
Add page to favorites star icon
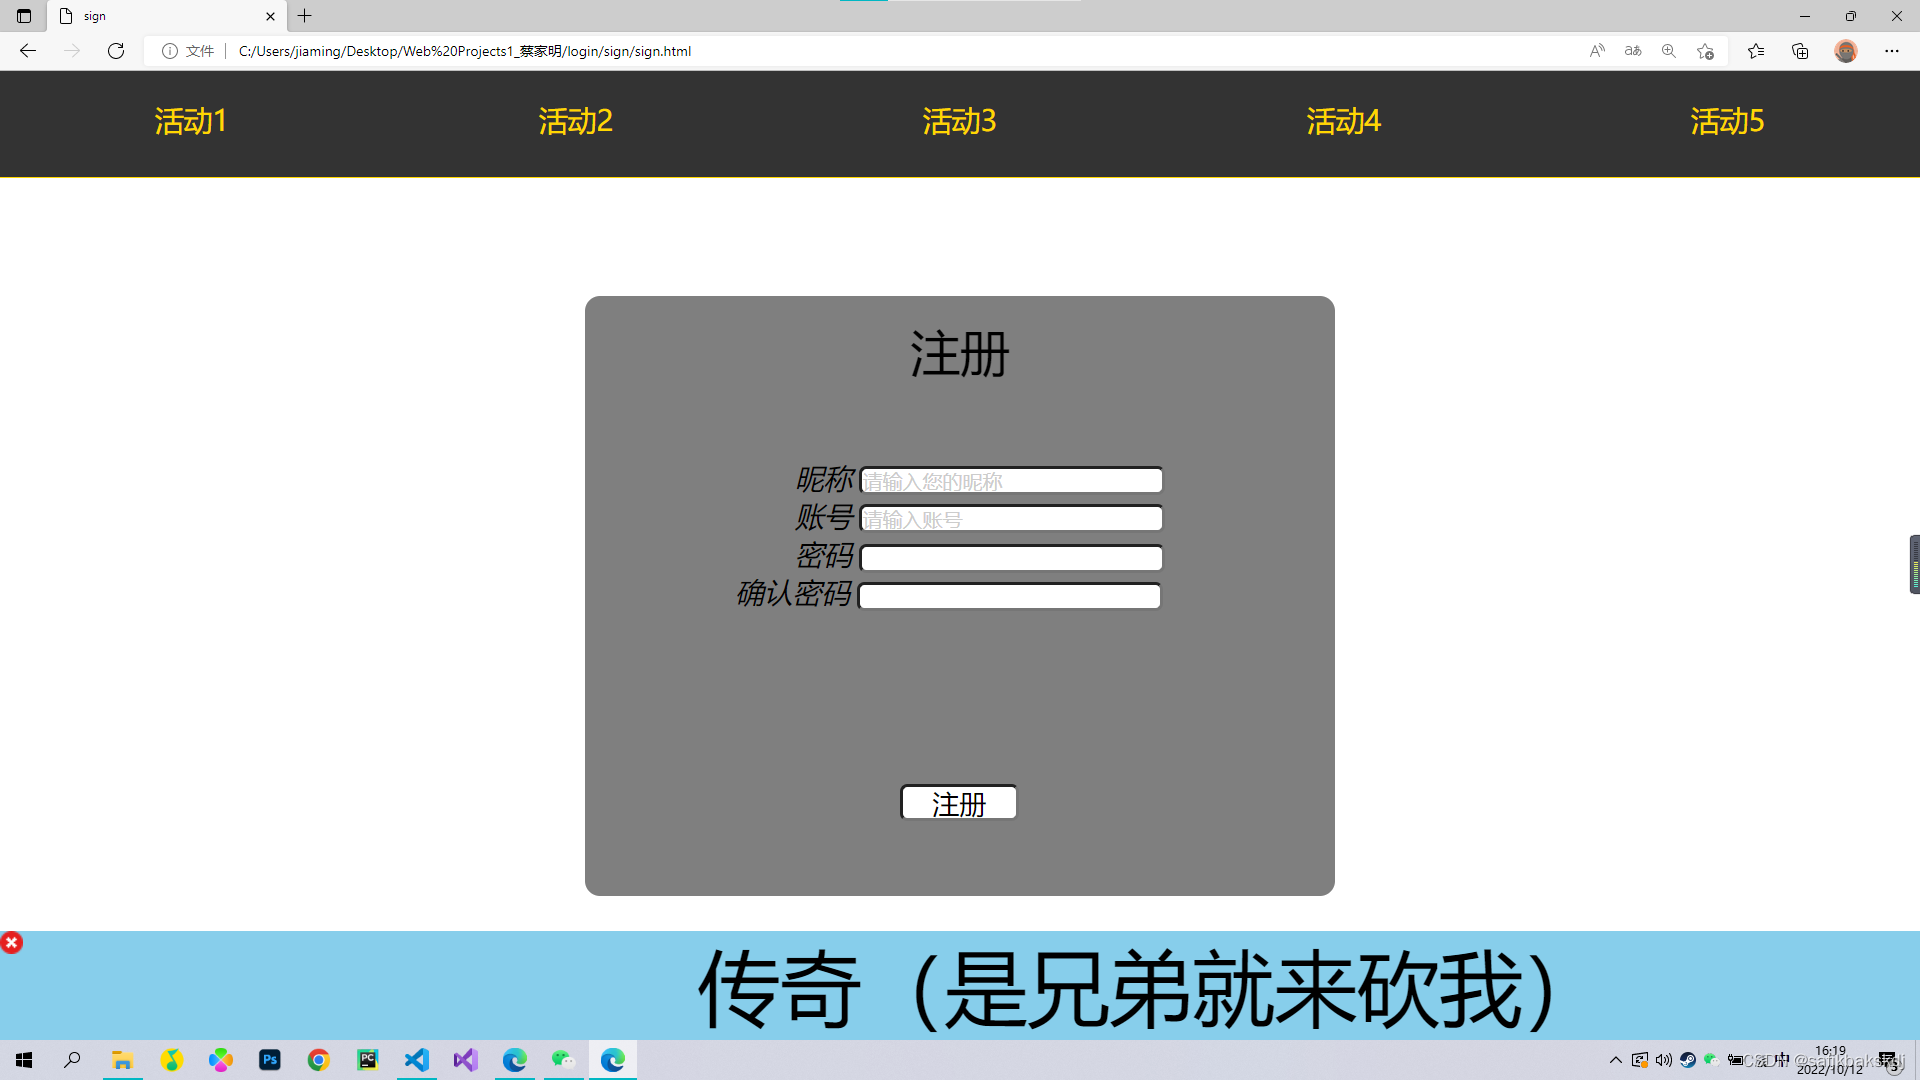(1705, 51)
